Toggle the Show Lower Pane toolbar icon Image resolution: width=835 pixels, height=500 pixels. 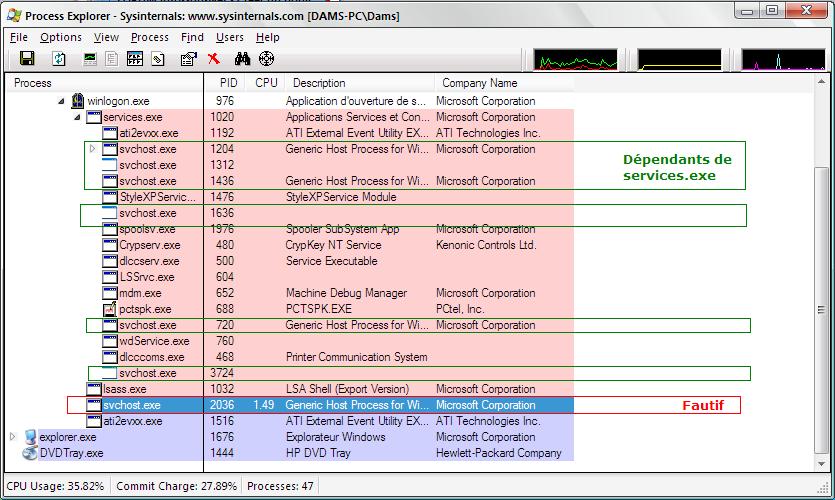(135, 59)
